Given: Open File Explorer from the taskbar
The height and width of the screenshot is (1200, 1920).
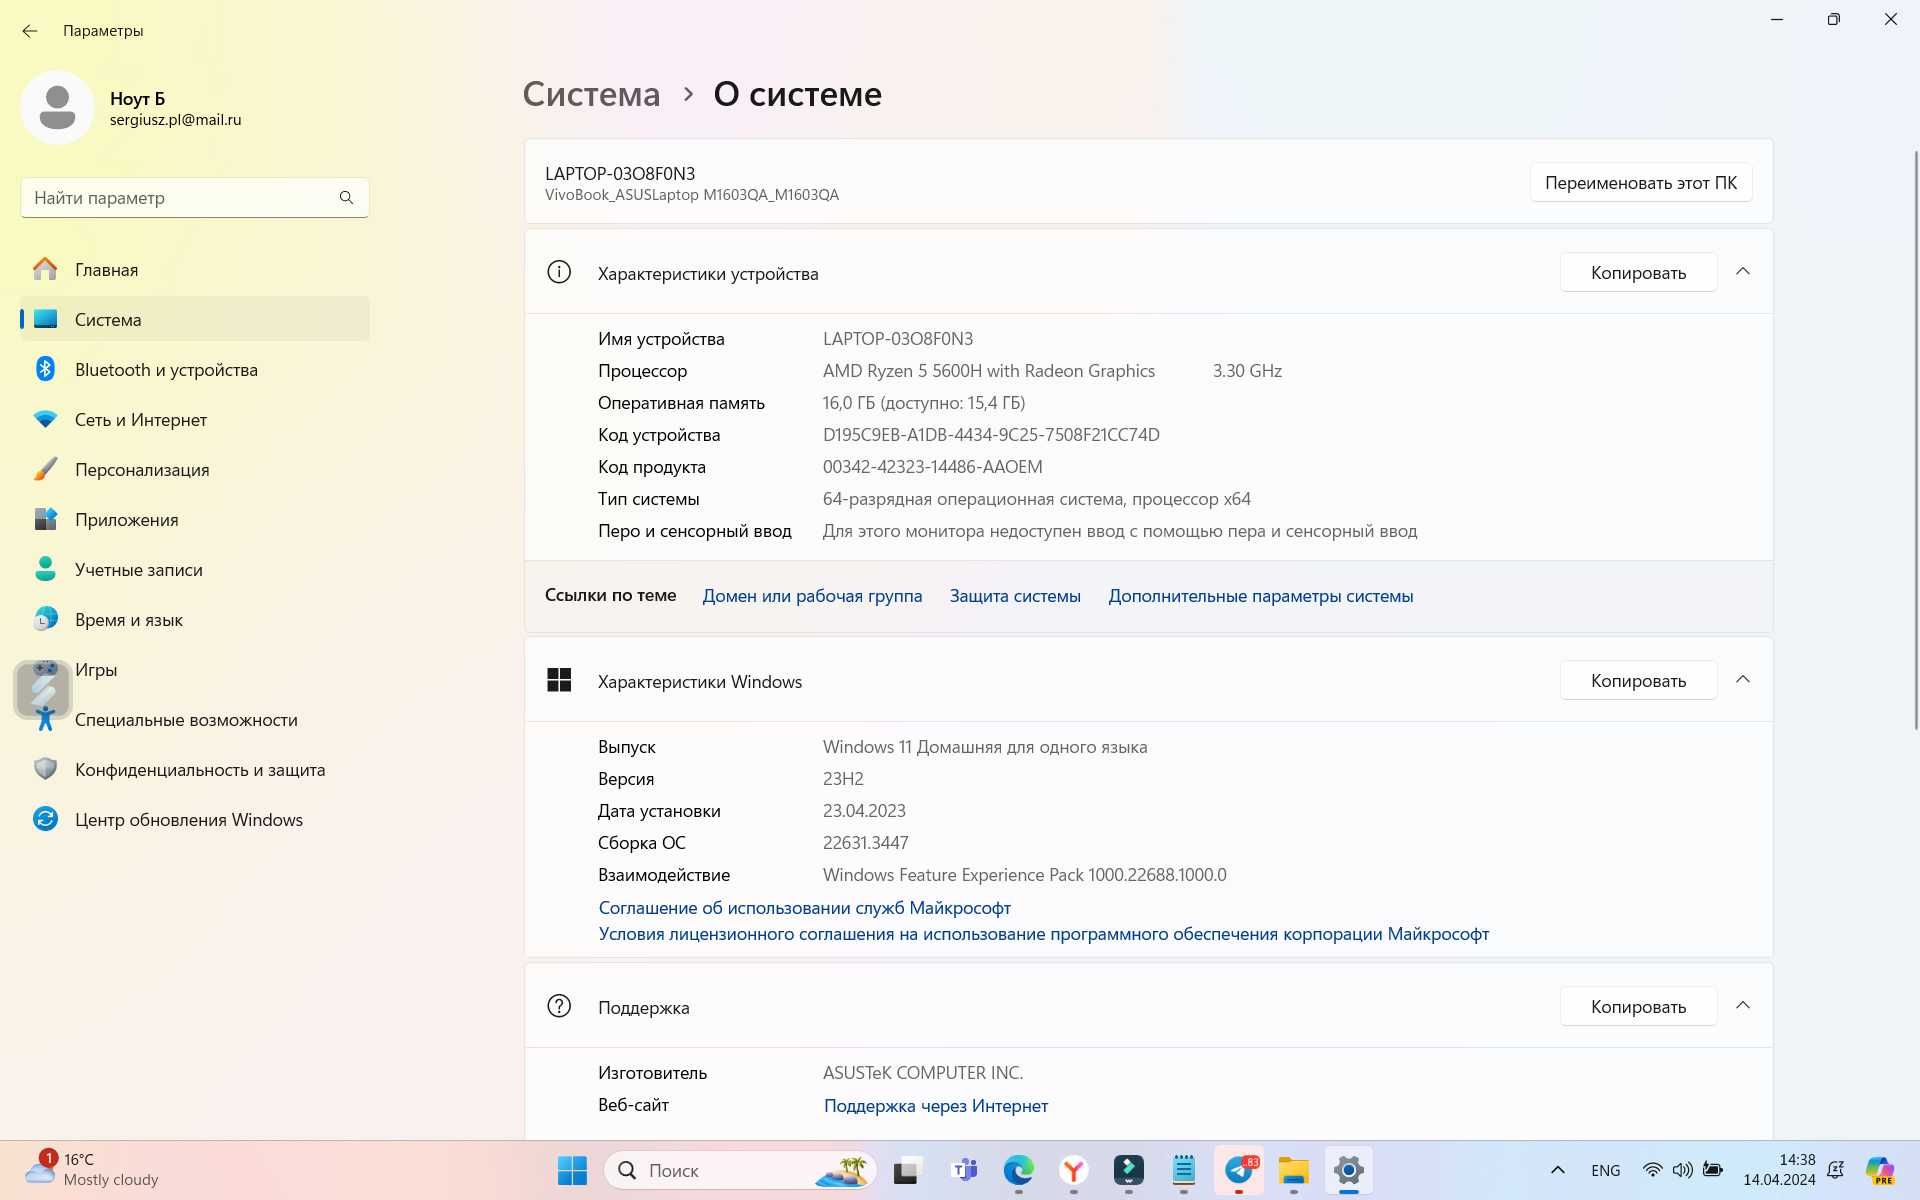Looking at the screenshot, I should click(x=1293, y=1170).
